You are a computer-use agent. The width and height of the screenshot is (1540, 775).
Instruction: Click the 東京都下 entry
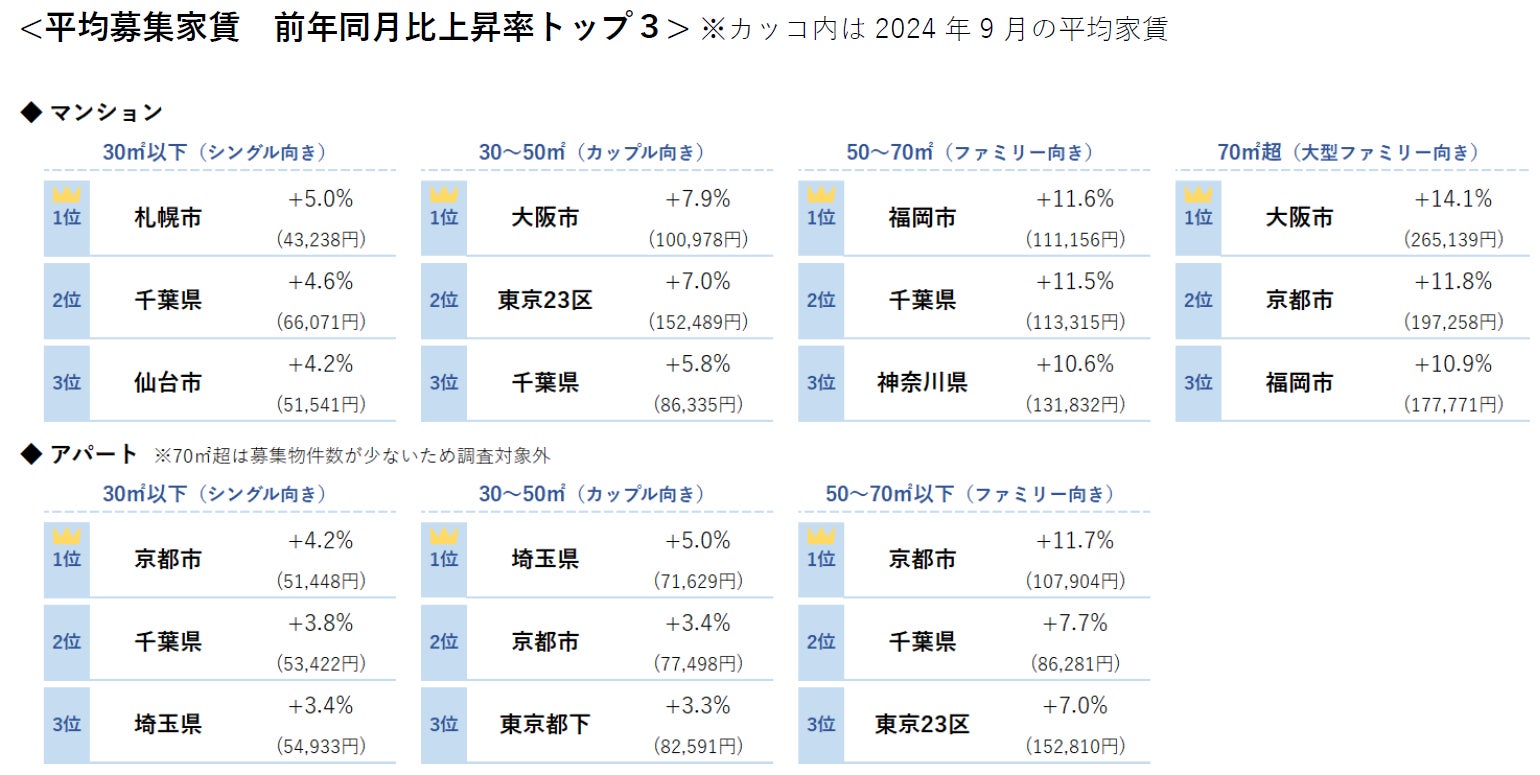[x=545, y=724]
